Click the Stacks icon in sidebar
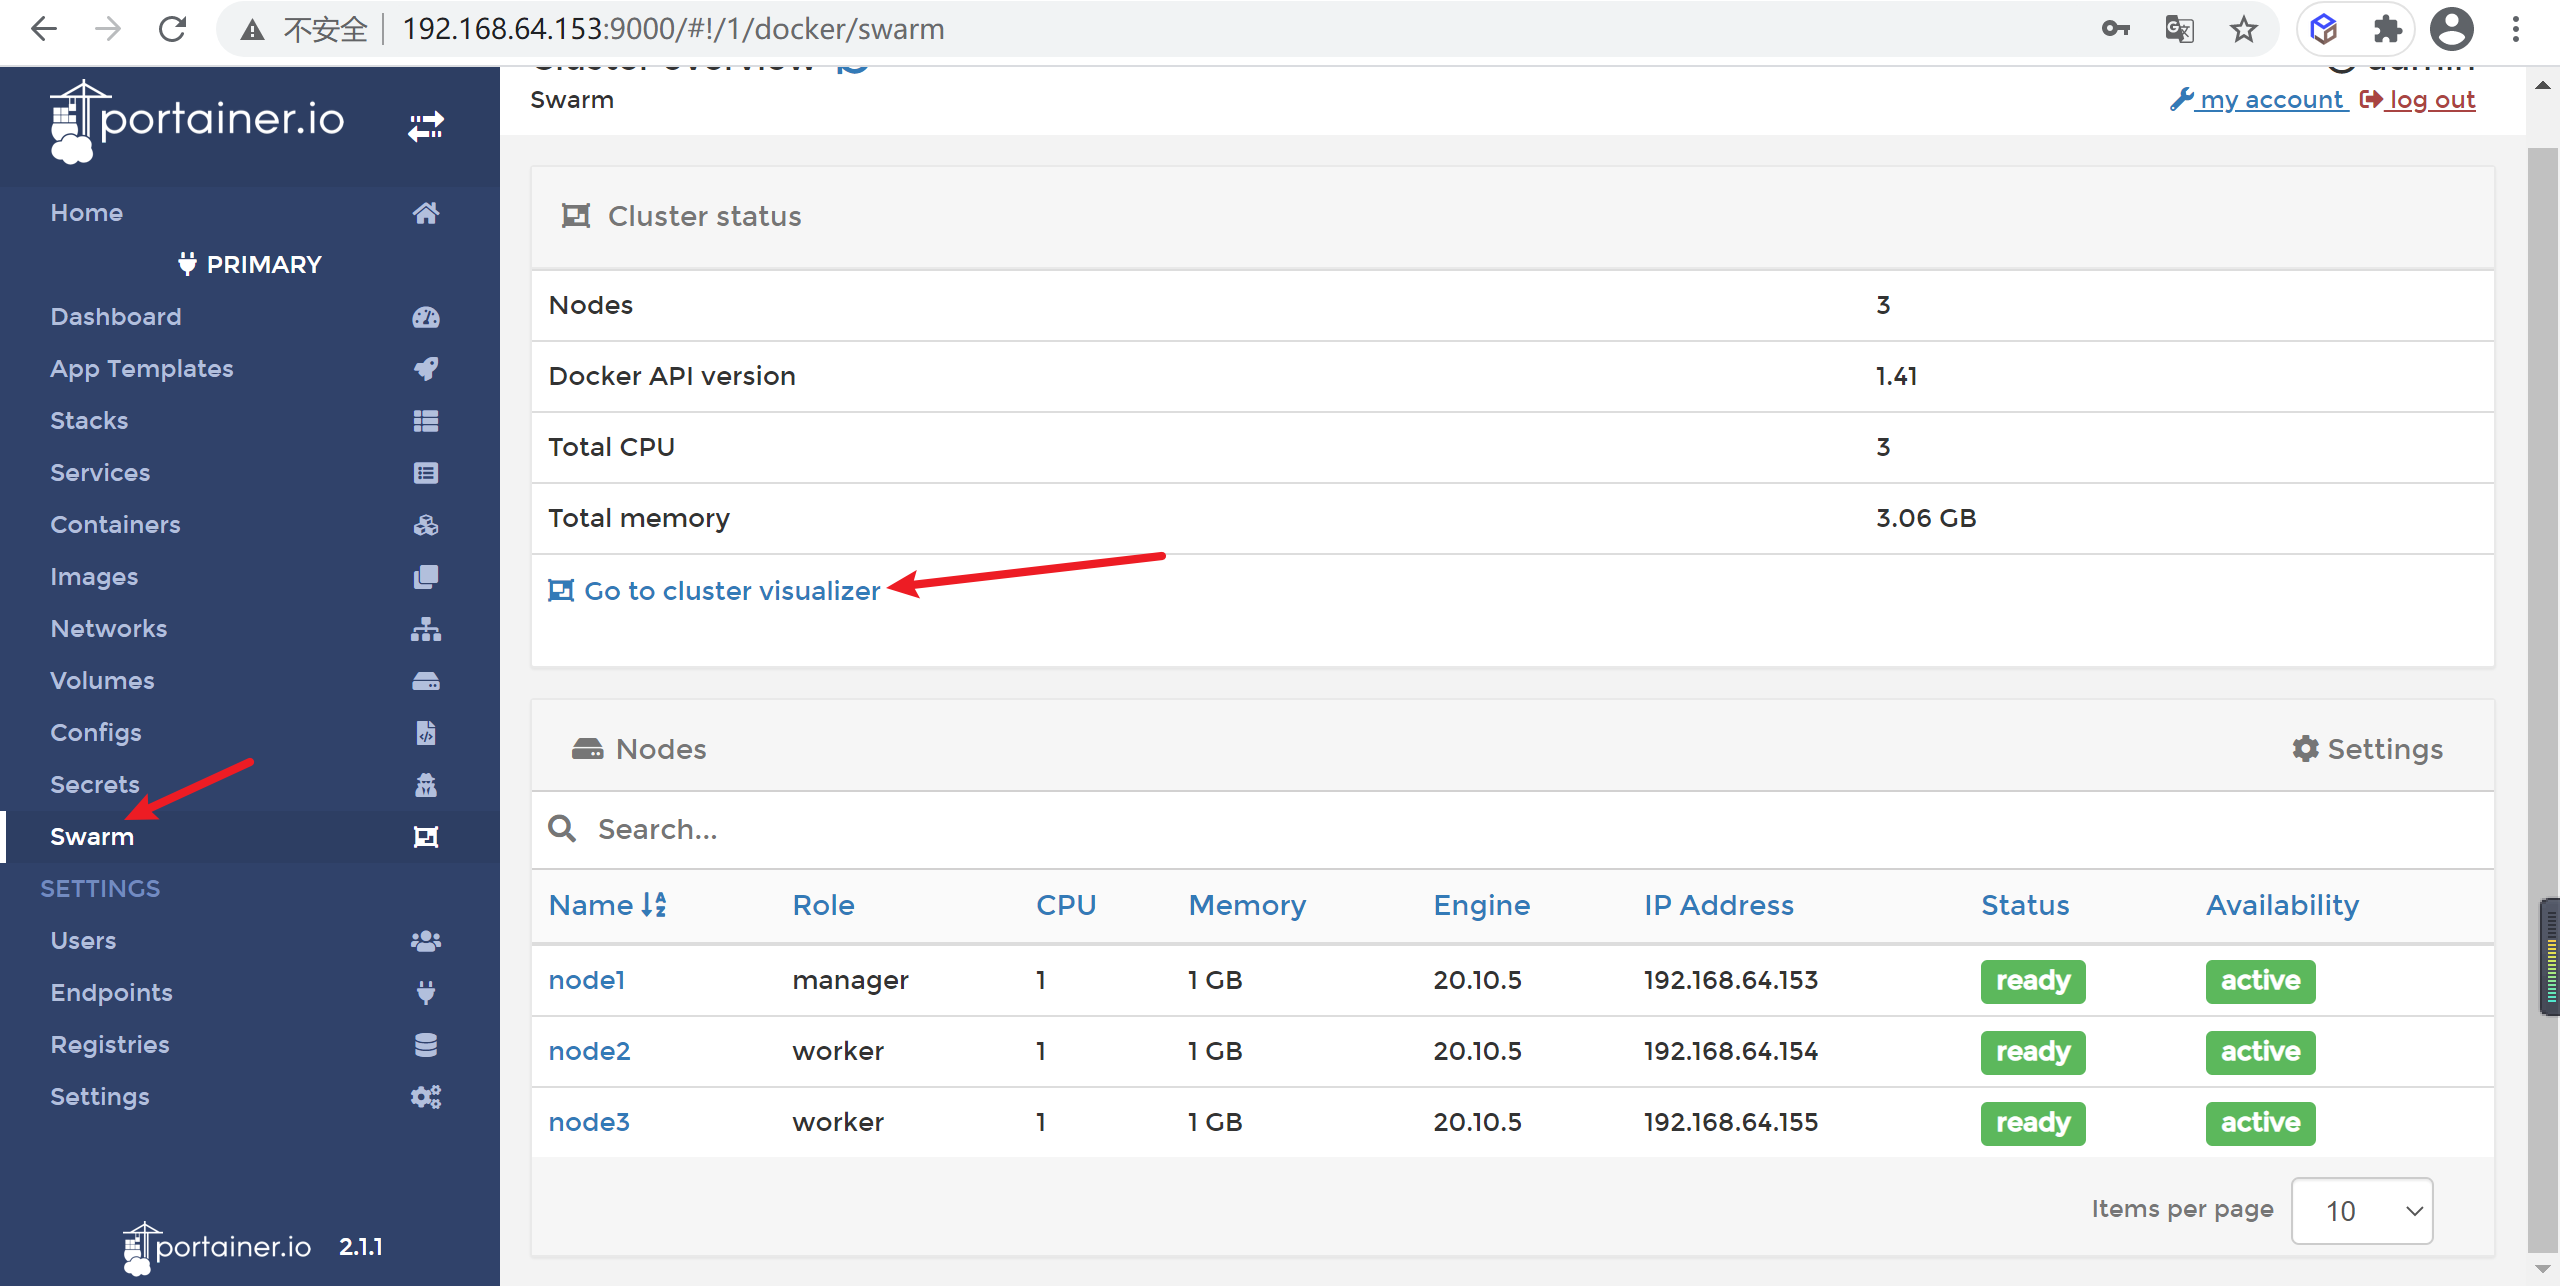2560x1286 pixels. [x=423, y=420]
